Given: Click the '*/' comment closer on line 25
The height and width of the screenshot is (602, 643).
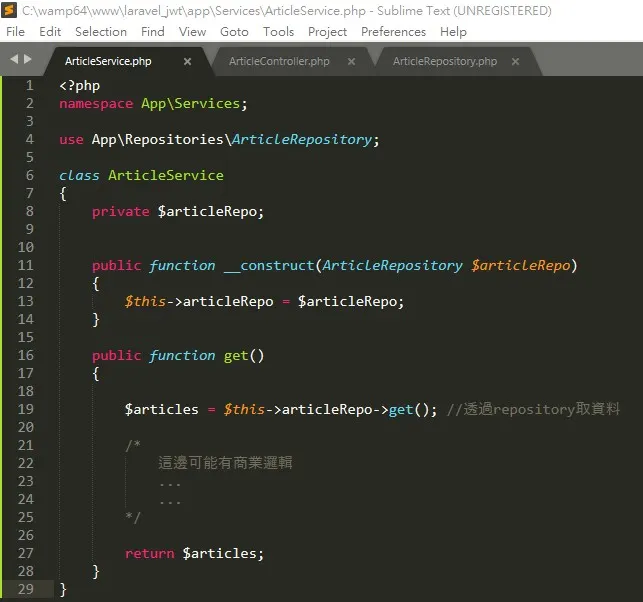Looking at the screenshot, I should click(133, 517).
